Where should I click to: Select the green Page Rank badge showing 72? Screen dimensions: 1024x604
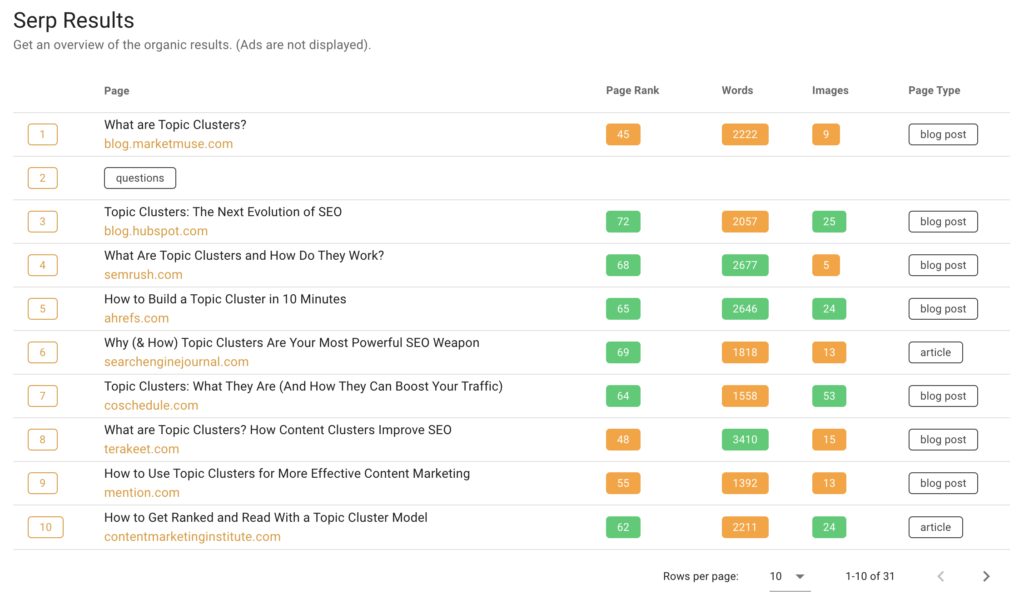623,221
